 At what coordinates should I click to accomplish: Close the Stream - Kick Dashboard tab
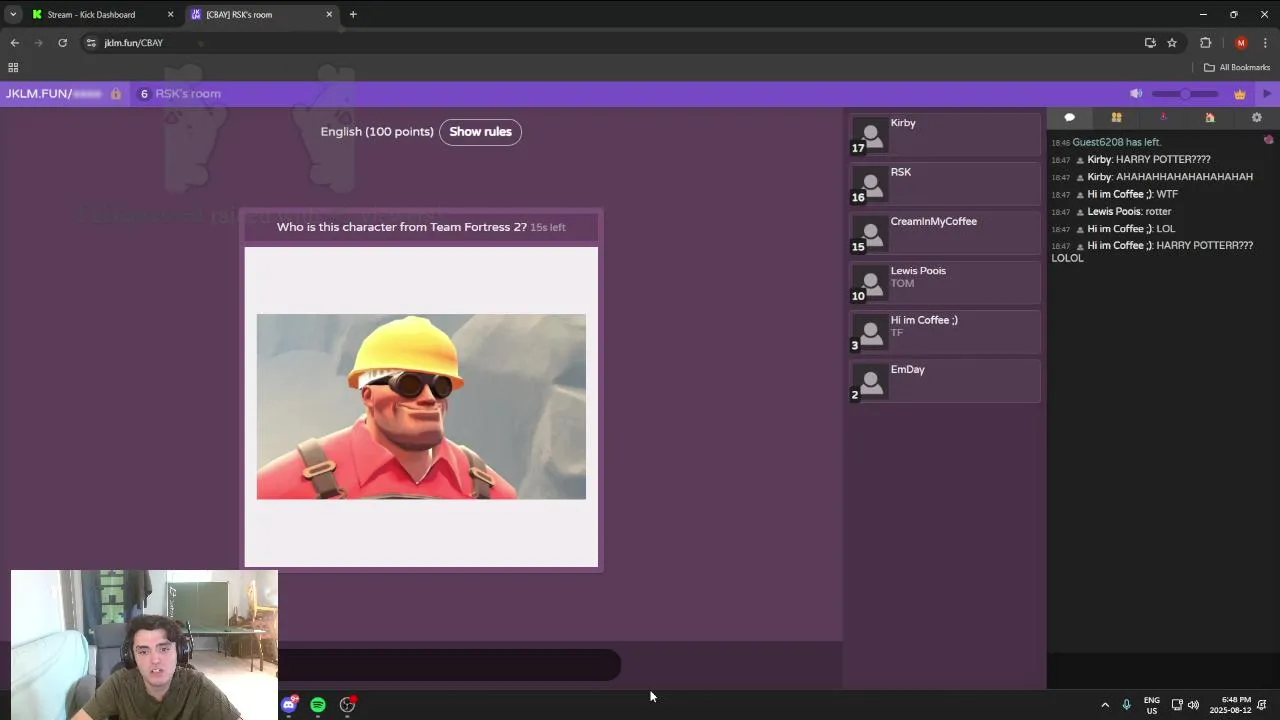[170, 15]
